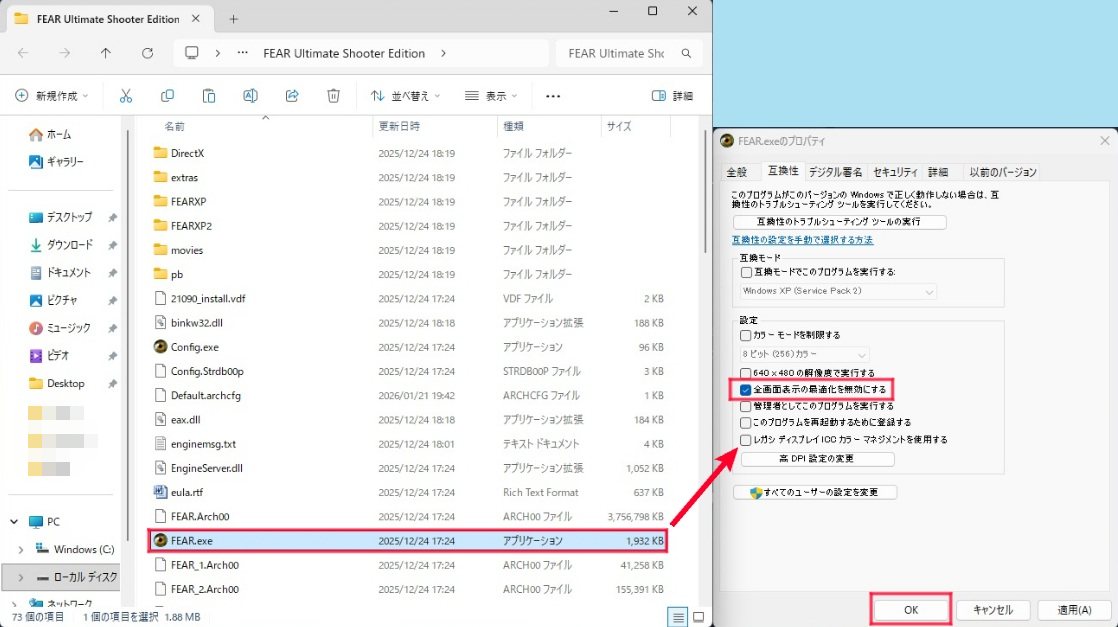
Task: Click the paste clipboard icon
Action: click(209, 96)
